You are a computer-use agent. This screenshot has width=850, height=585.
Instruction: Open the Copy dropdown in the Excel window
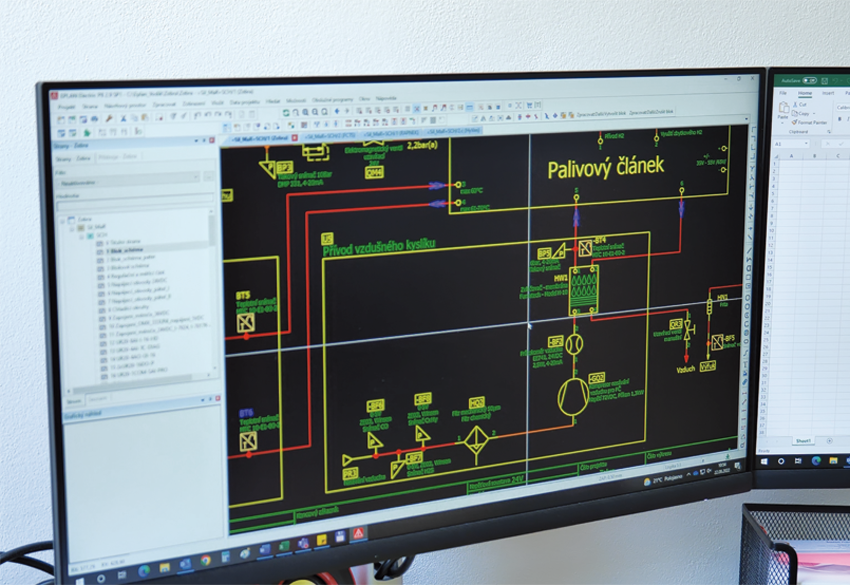814,113
